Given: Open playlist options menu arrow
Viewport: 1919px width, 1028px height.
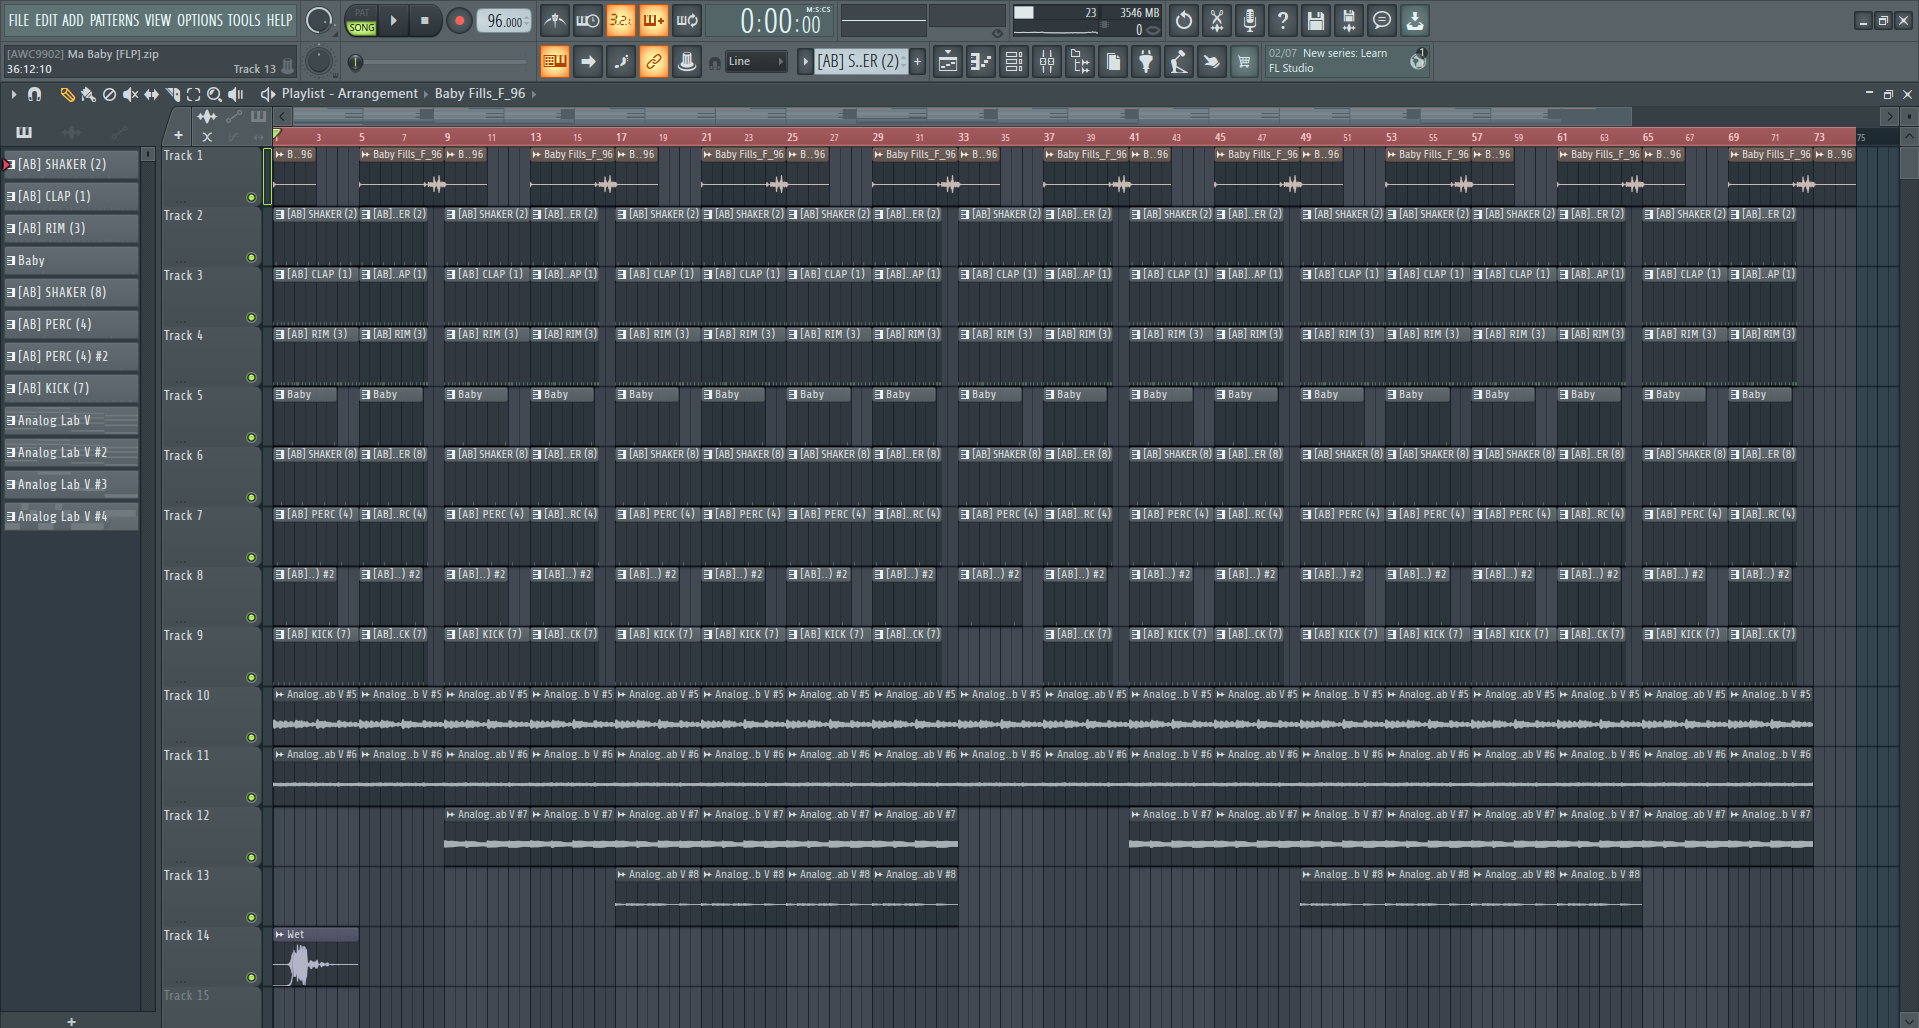Looking at the screenshot, I should click(x=14, y=94).
